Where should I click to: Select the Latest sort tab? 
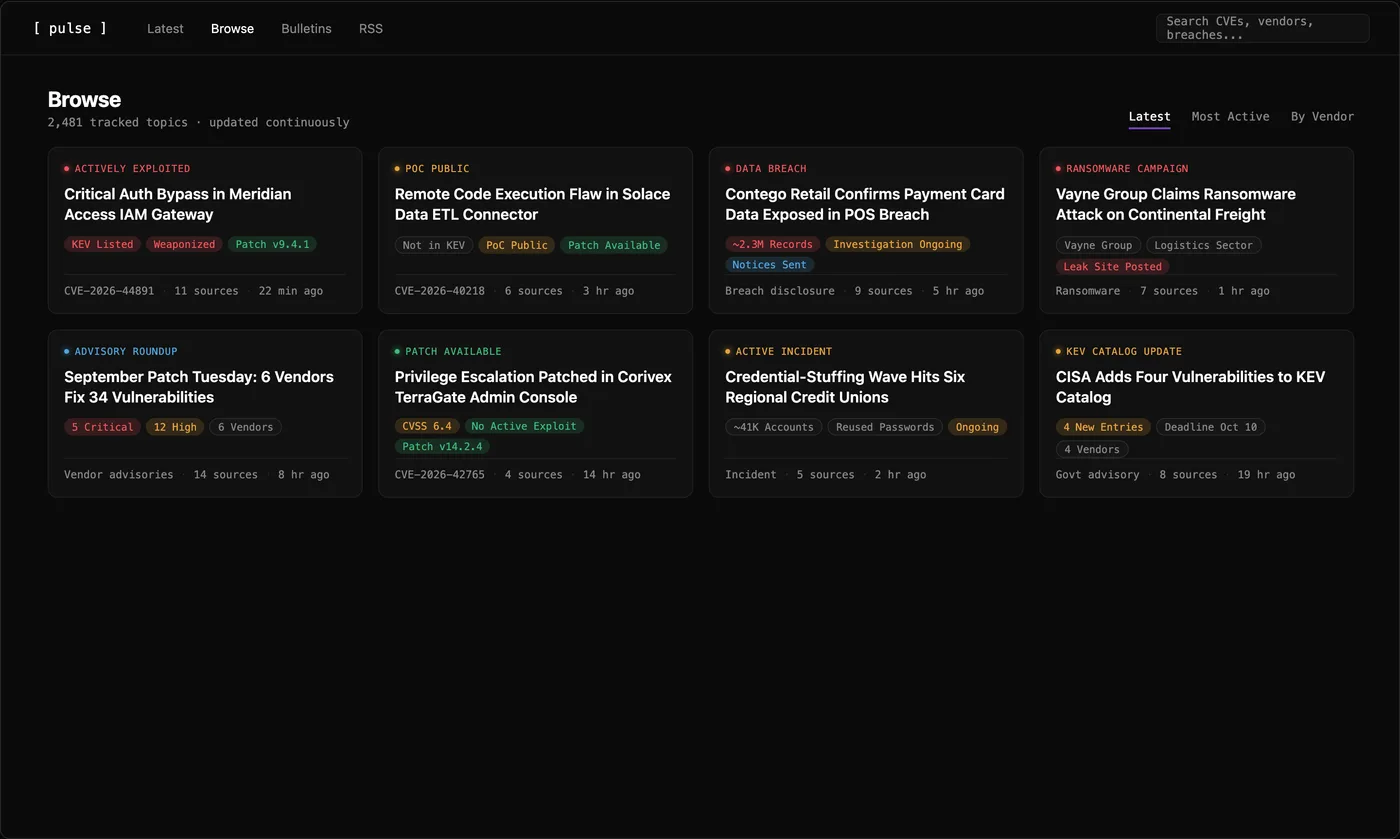pyautogui.click(x=1149, y=117)
